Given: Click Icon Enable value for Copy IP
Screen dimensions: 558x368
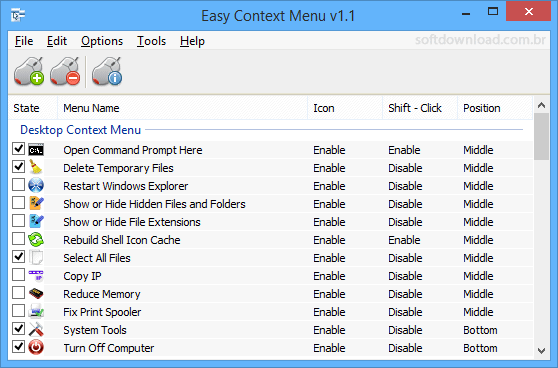Looking at the screenshot, I should pyautogui.click(x=329, y=276).
